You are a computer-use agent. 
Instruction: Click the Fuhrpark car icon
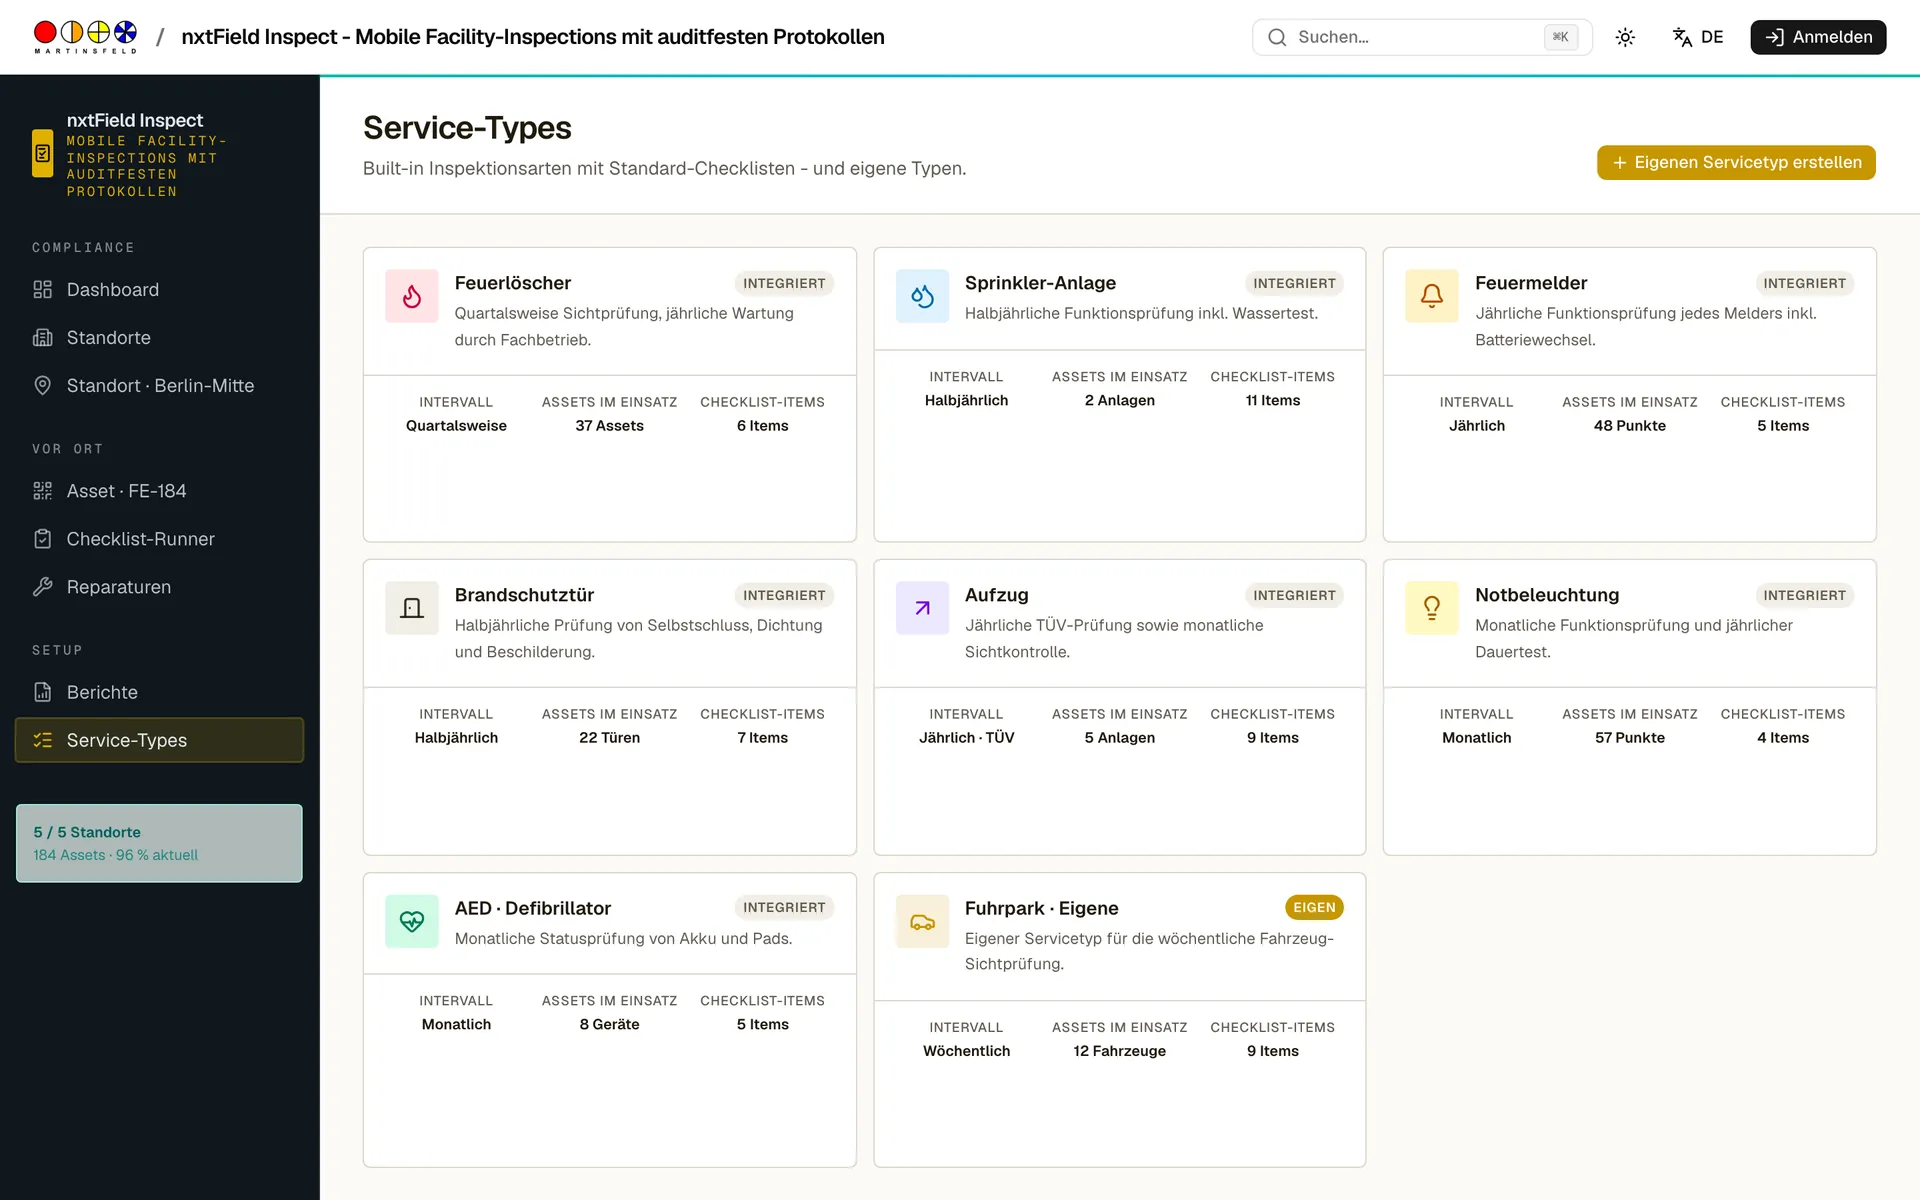(922, 921)
